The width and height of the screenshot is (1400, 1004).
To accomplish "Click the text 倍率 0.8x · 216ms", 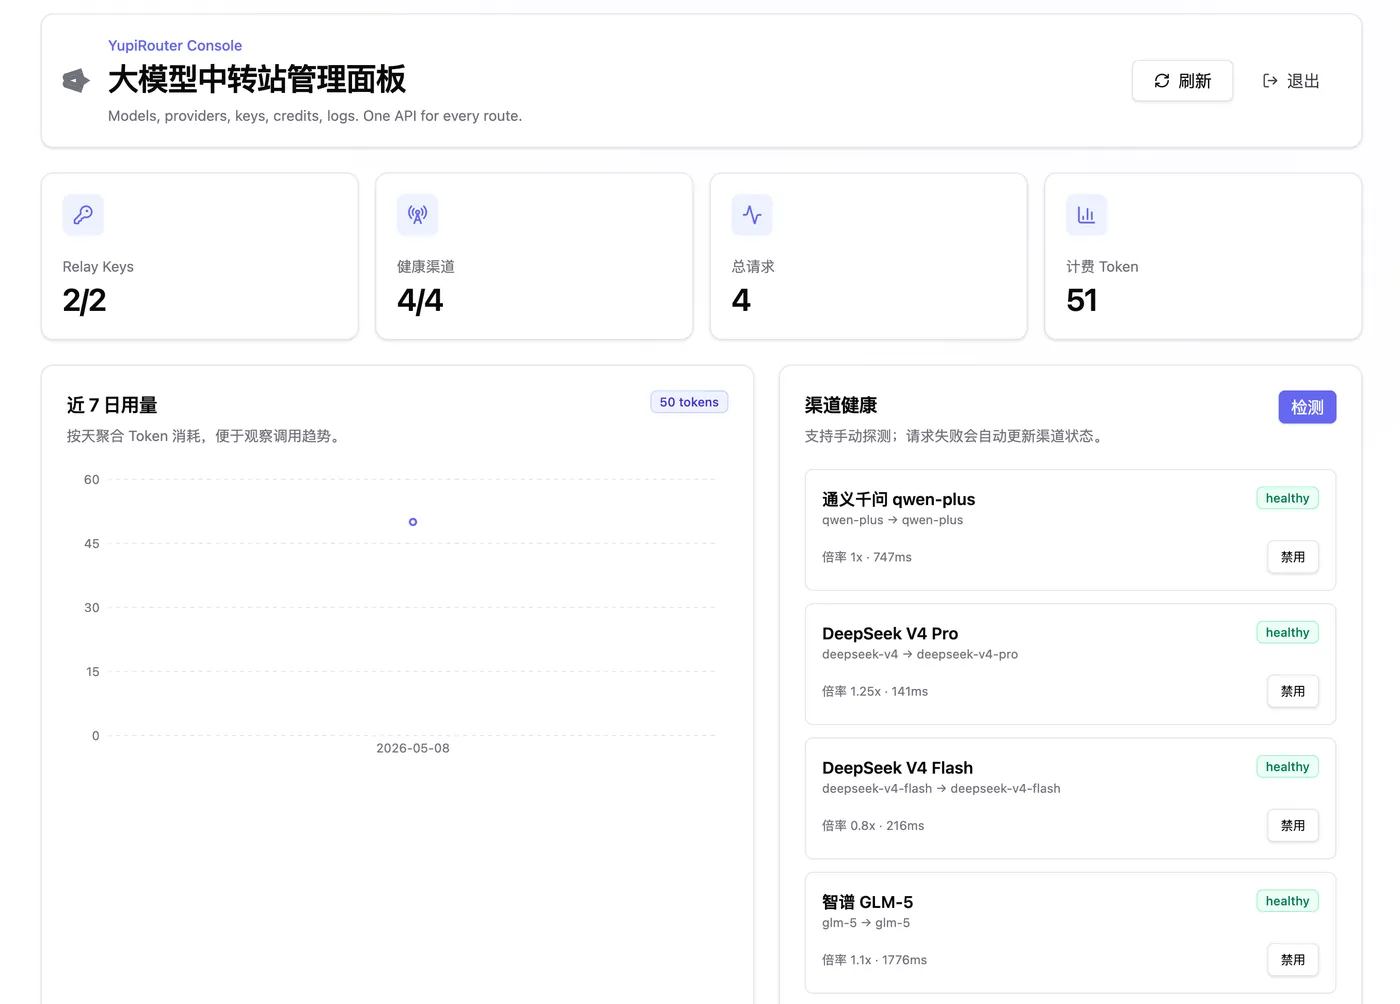I will pyautogui.click(x=873, y=826).
